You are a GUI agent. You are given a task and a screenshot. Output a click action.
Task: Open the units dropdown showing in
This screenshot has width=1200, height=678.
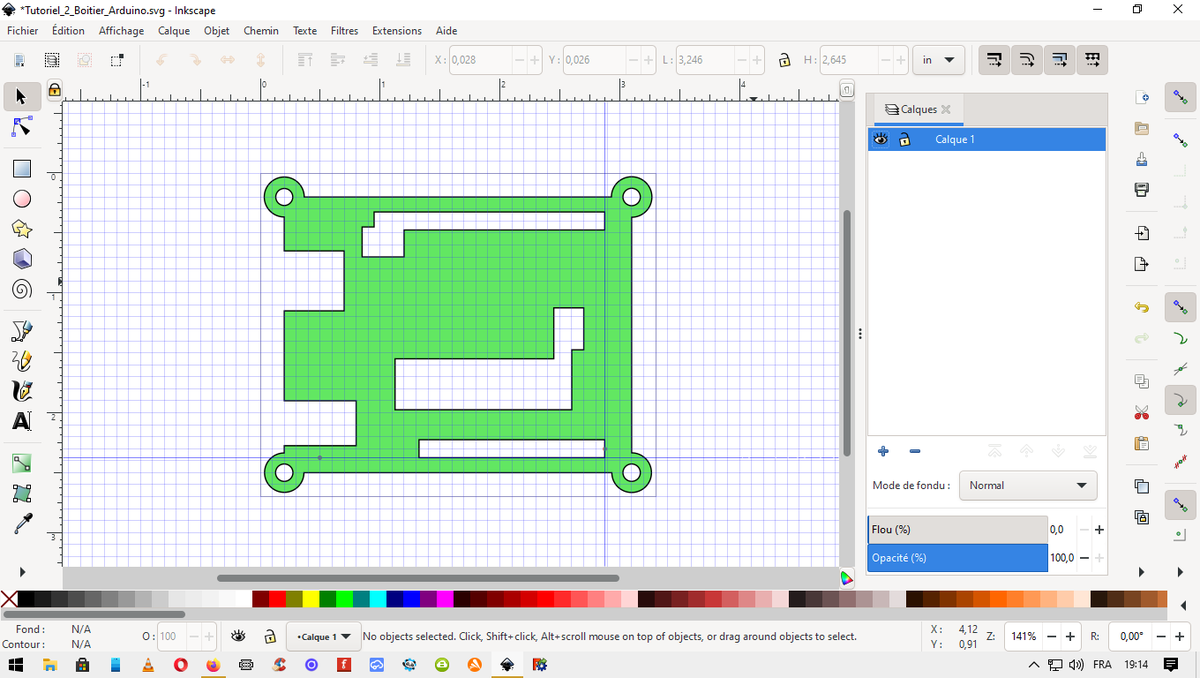pyautogui.click(x=939, y=60)
